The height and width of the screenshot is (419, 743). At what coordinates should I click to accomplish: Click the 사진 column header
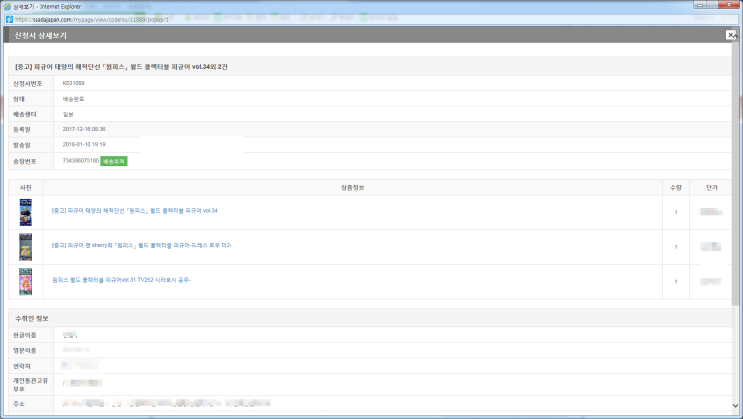pyautogui.click(x=26, y=188)
